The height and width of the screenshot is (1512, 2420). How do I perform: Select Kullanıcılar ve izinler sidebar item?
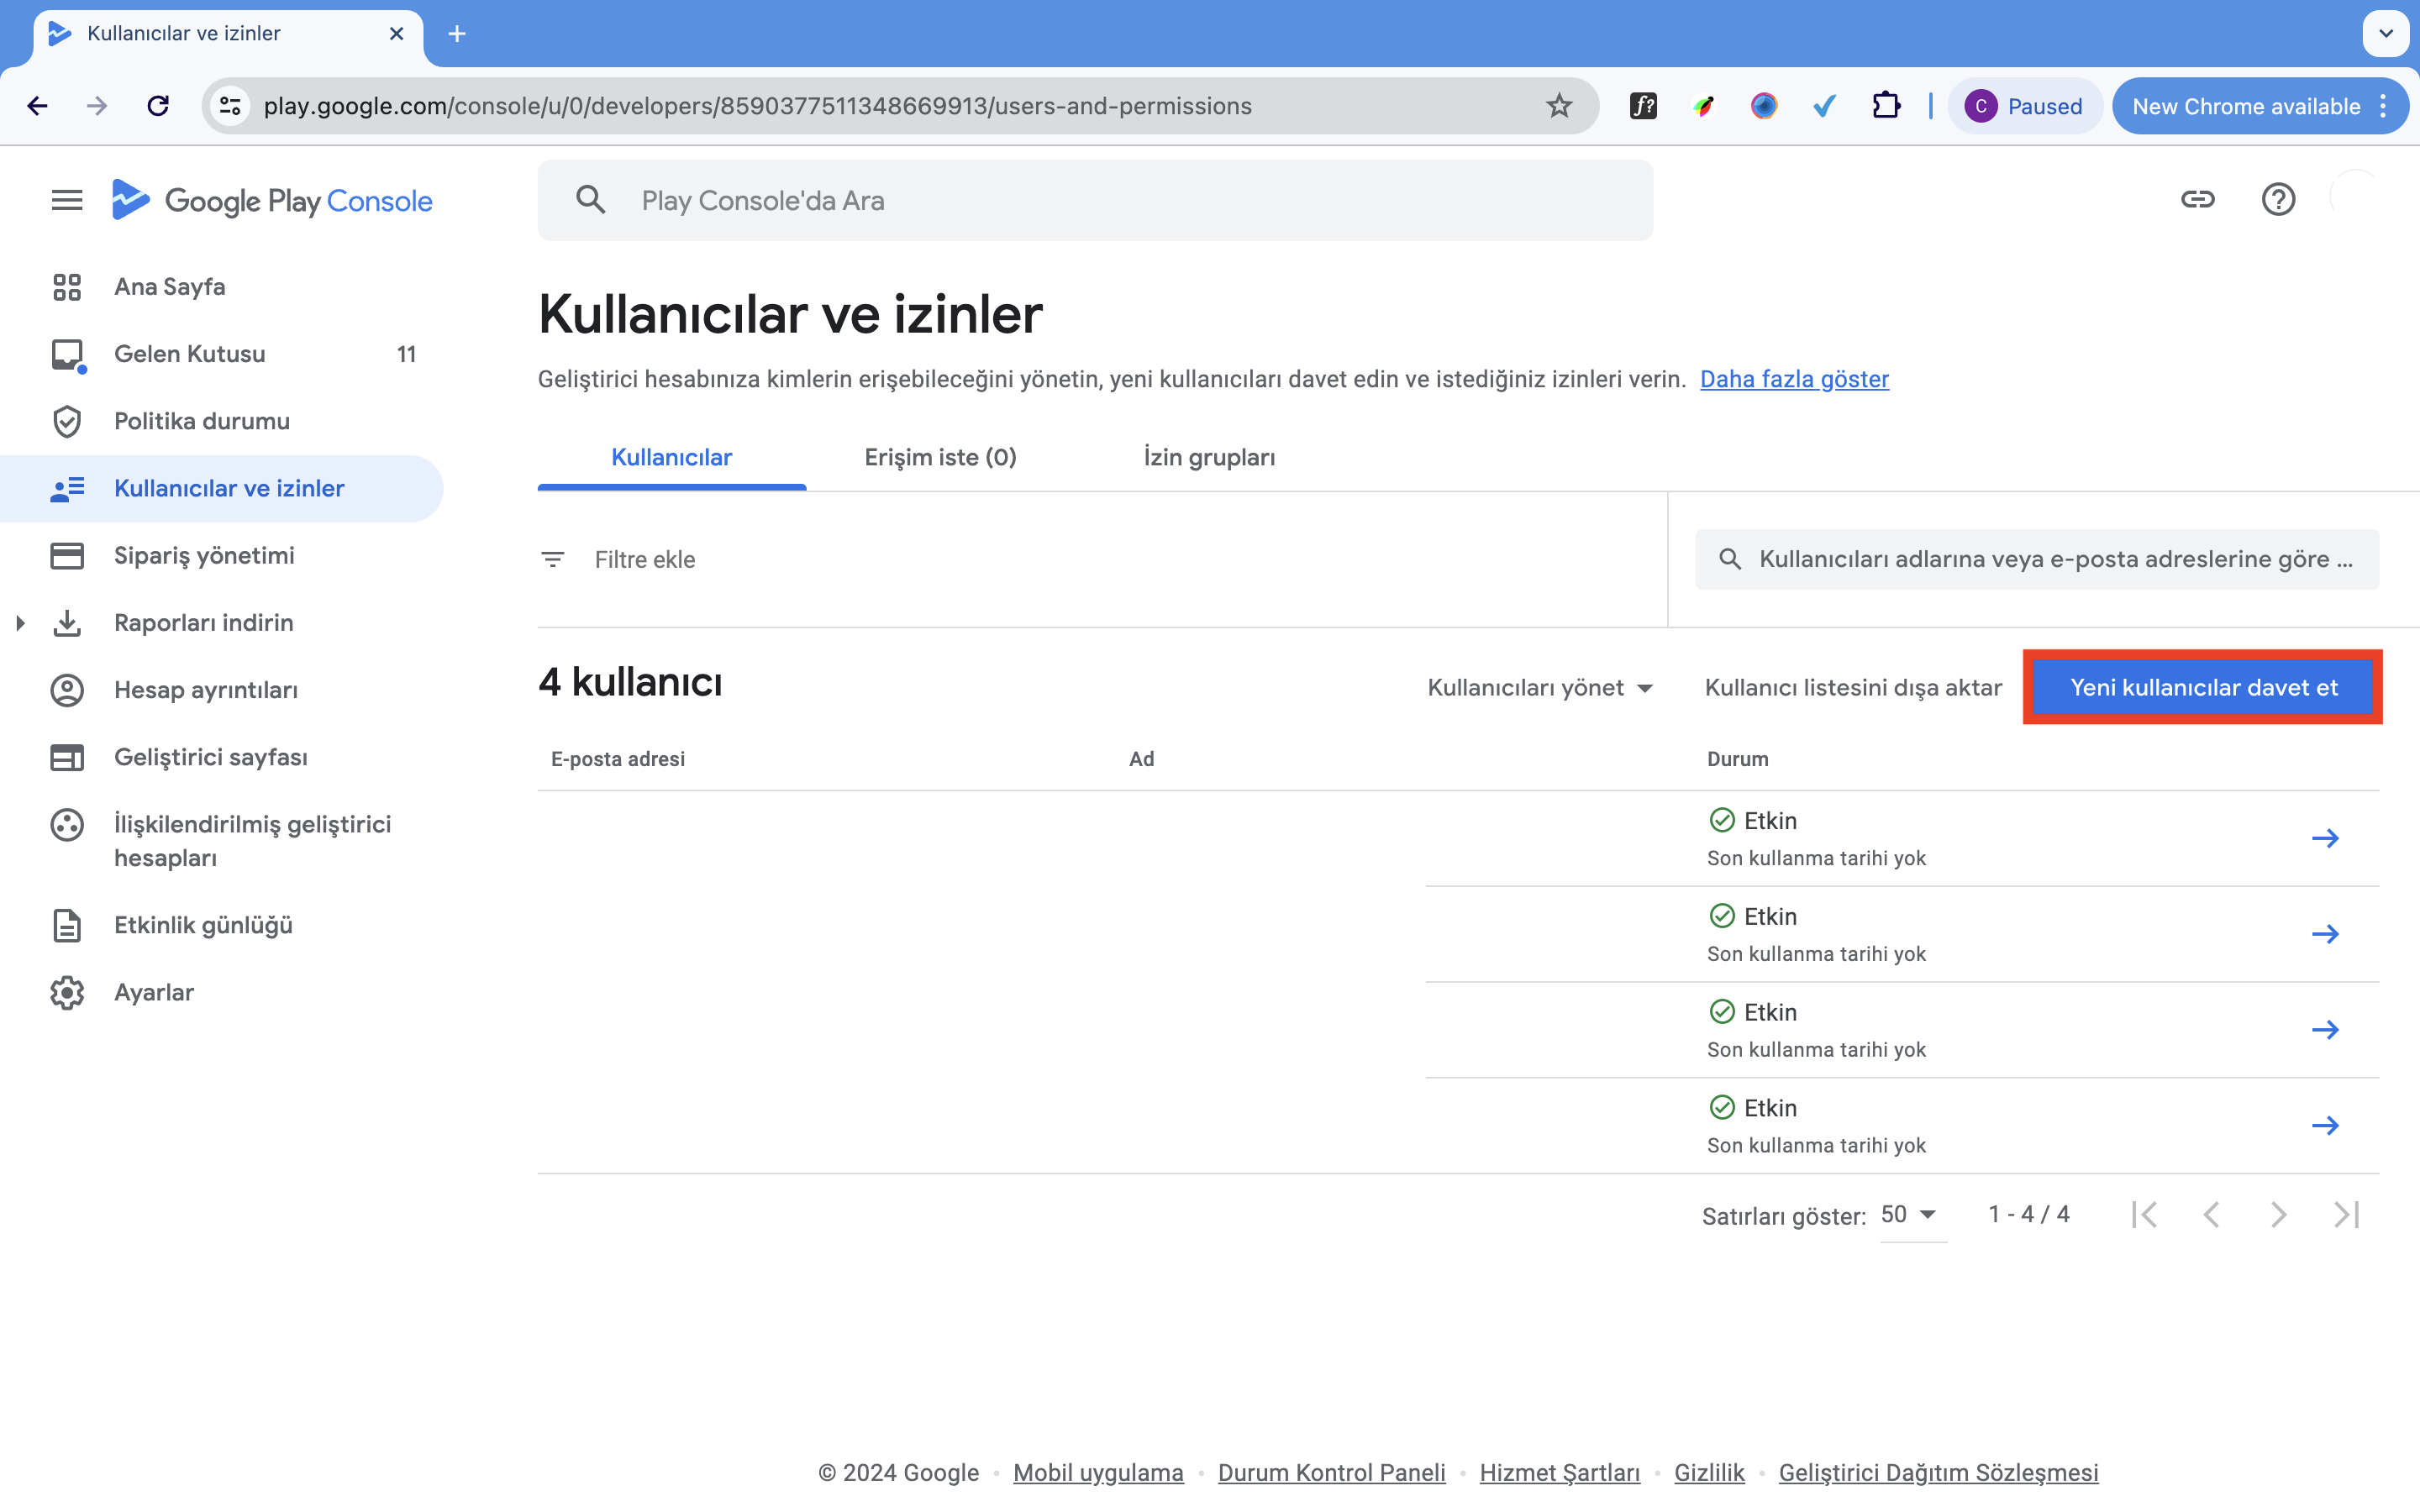click(x=222, y=488)
